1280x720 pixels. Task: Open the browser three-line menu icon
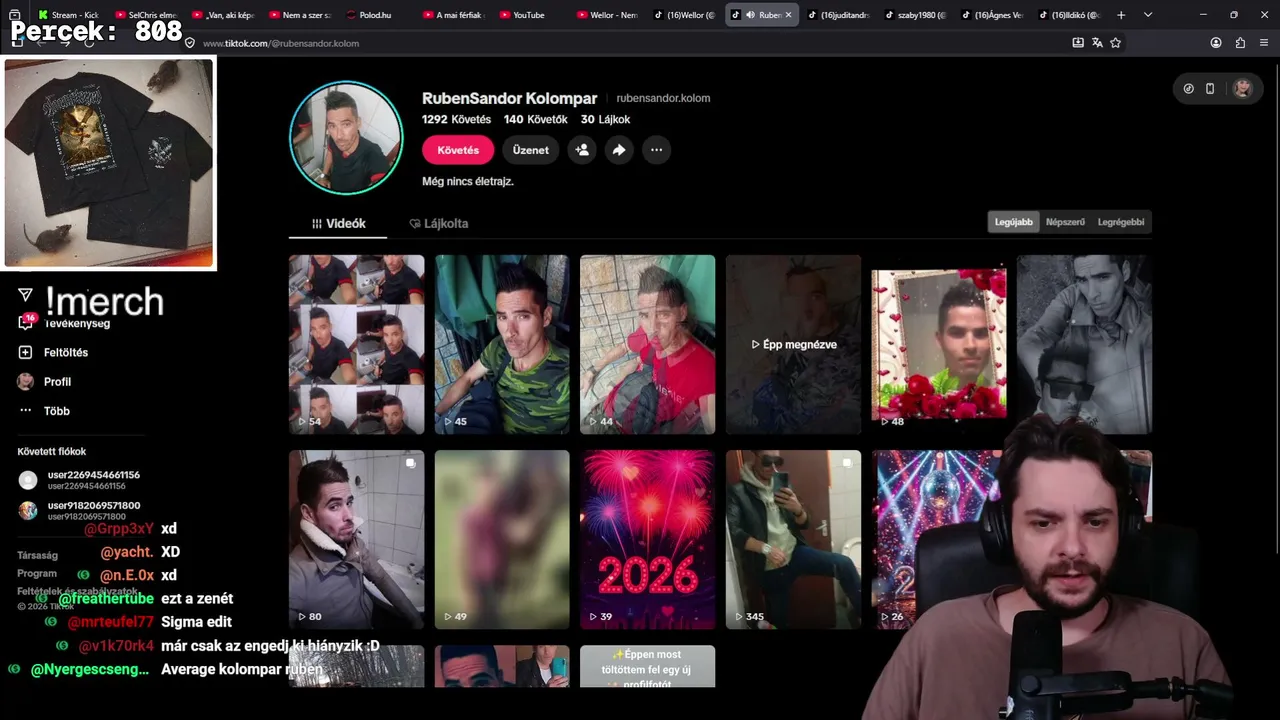[x=1264, y=43]
